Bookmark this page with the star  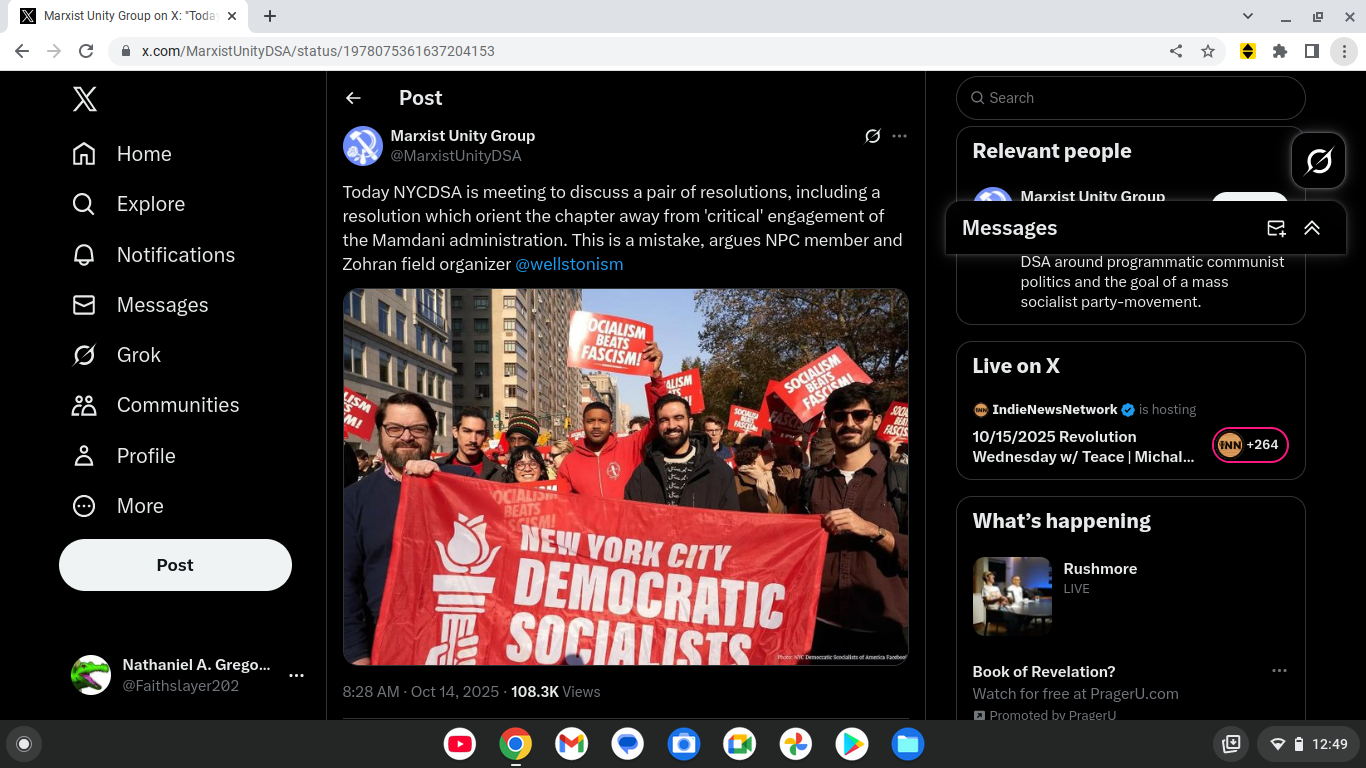click(x=1208, y=51)
